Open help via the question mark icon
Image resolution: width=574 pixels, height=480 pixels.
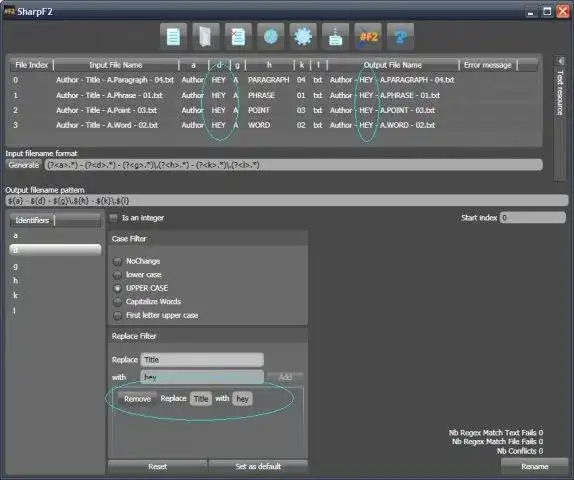click(400, 37)
